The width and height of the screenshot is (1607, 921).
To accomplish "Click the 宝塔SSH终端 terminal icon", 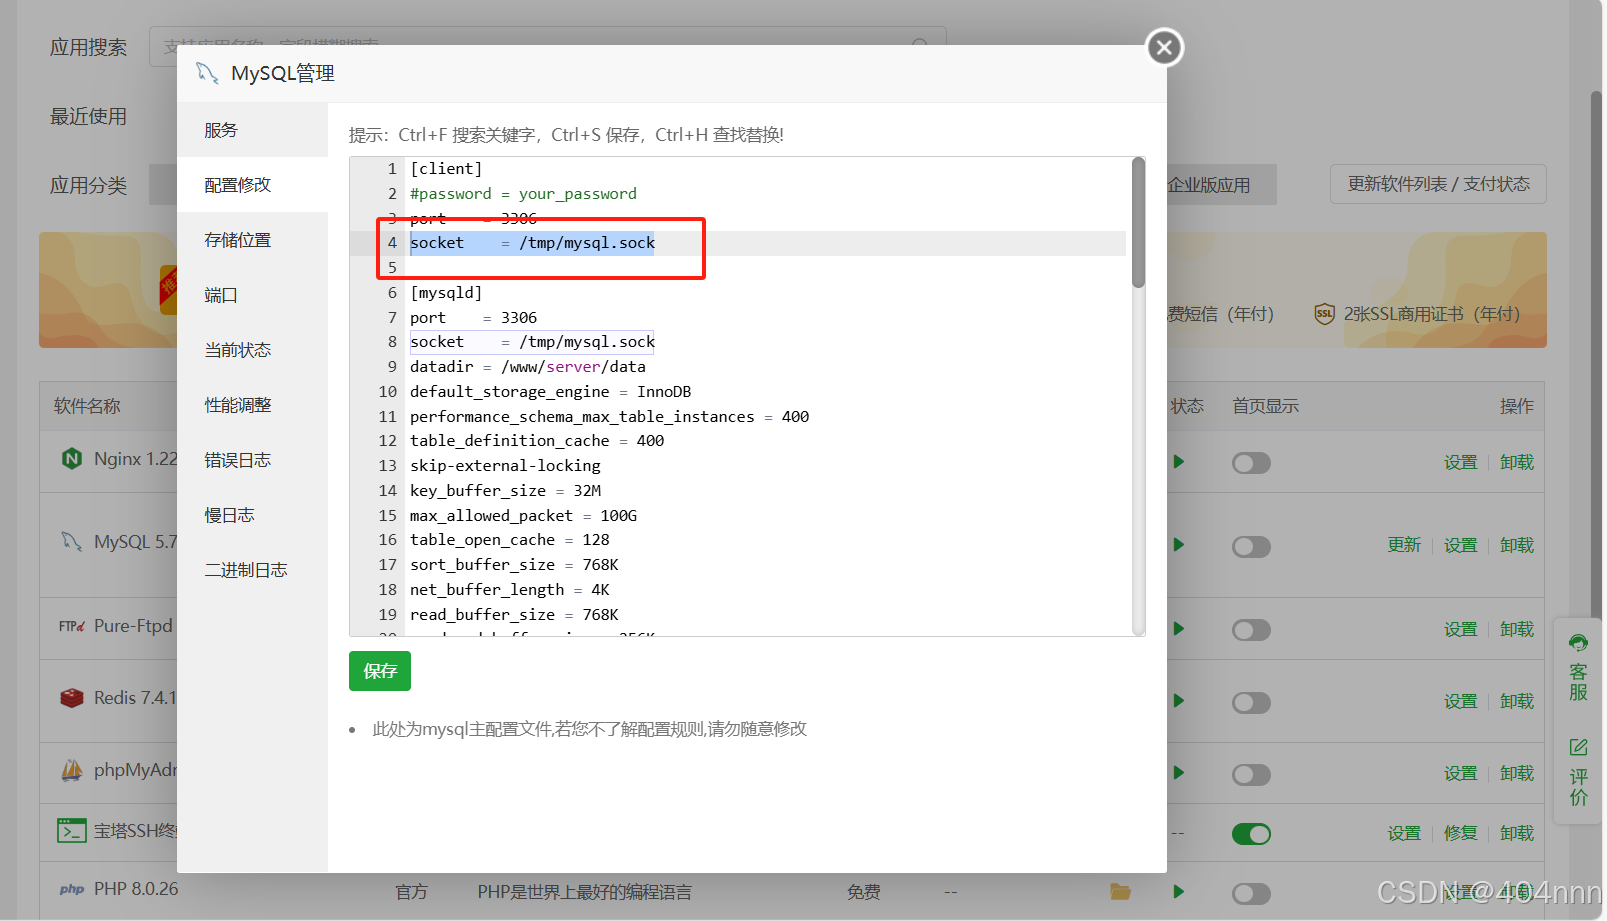I will pyautogui.click(x=72, y=831).
